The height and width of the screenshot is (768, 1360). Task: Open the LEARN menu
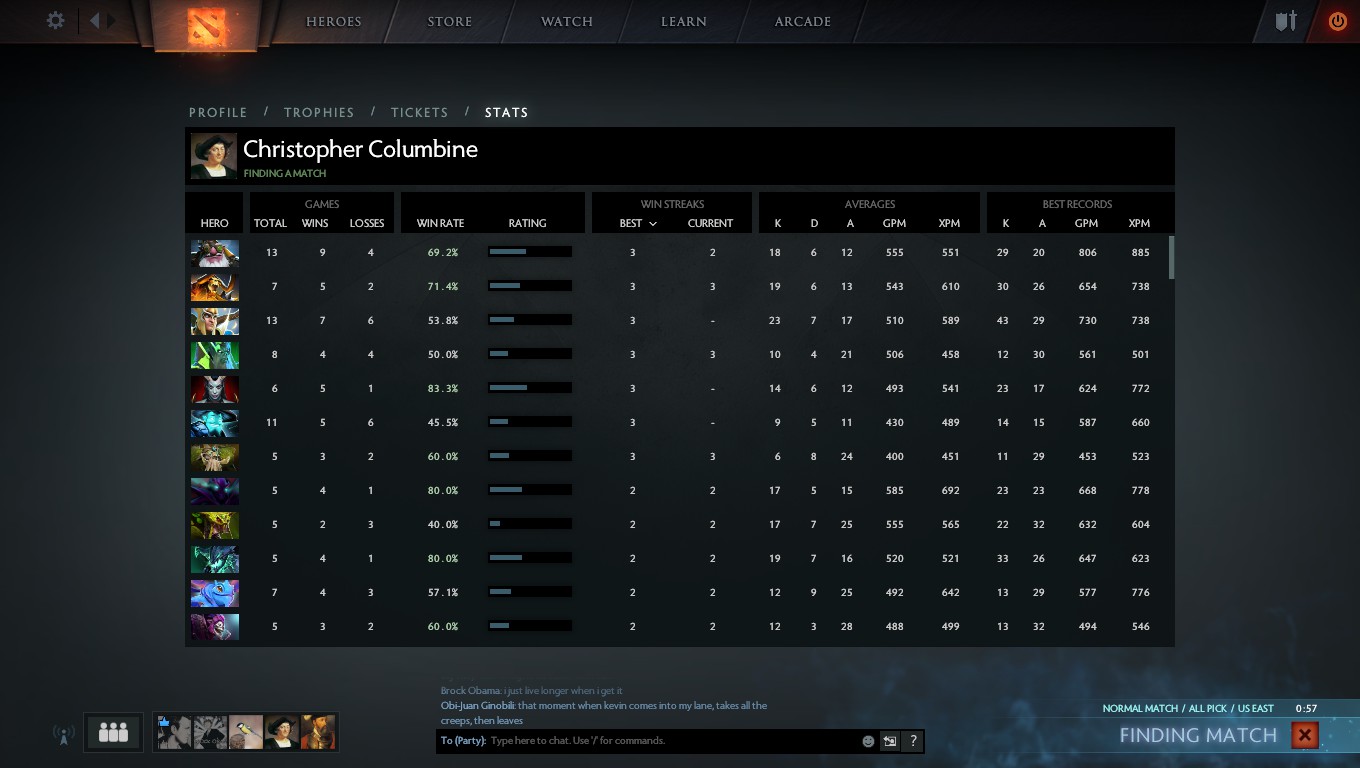[x=684, y=22]
